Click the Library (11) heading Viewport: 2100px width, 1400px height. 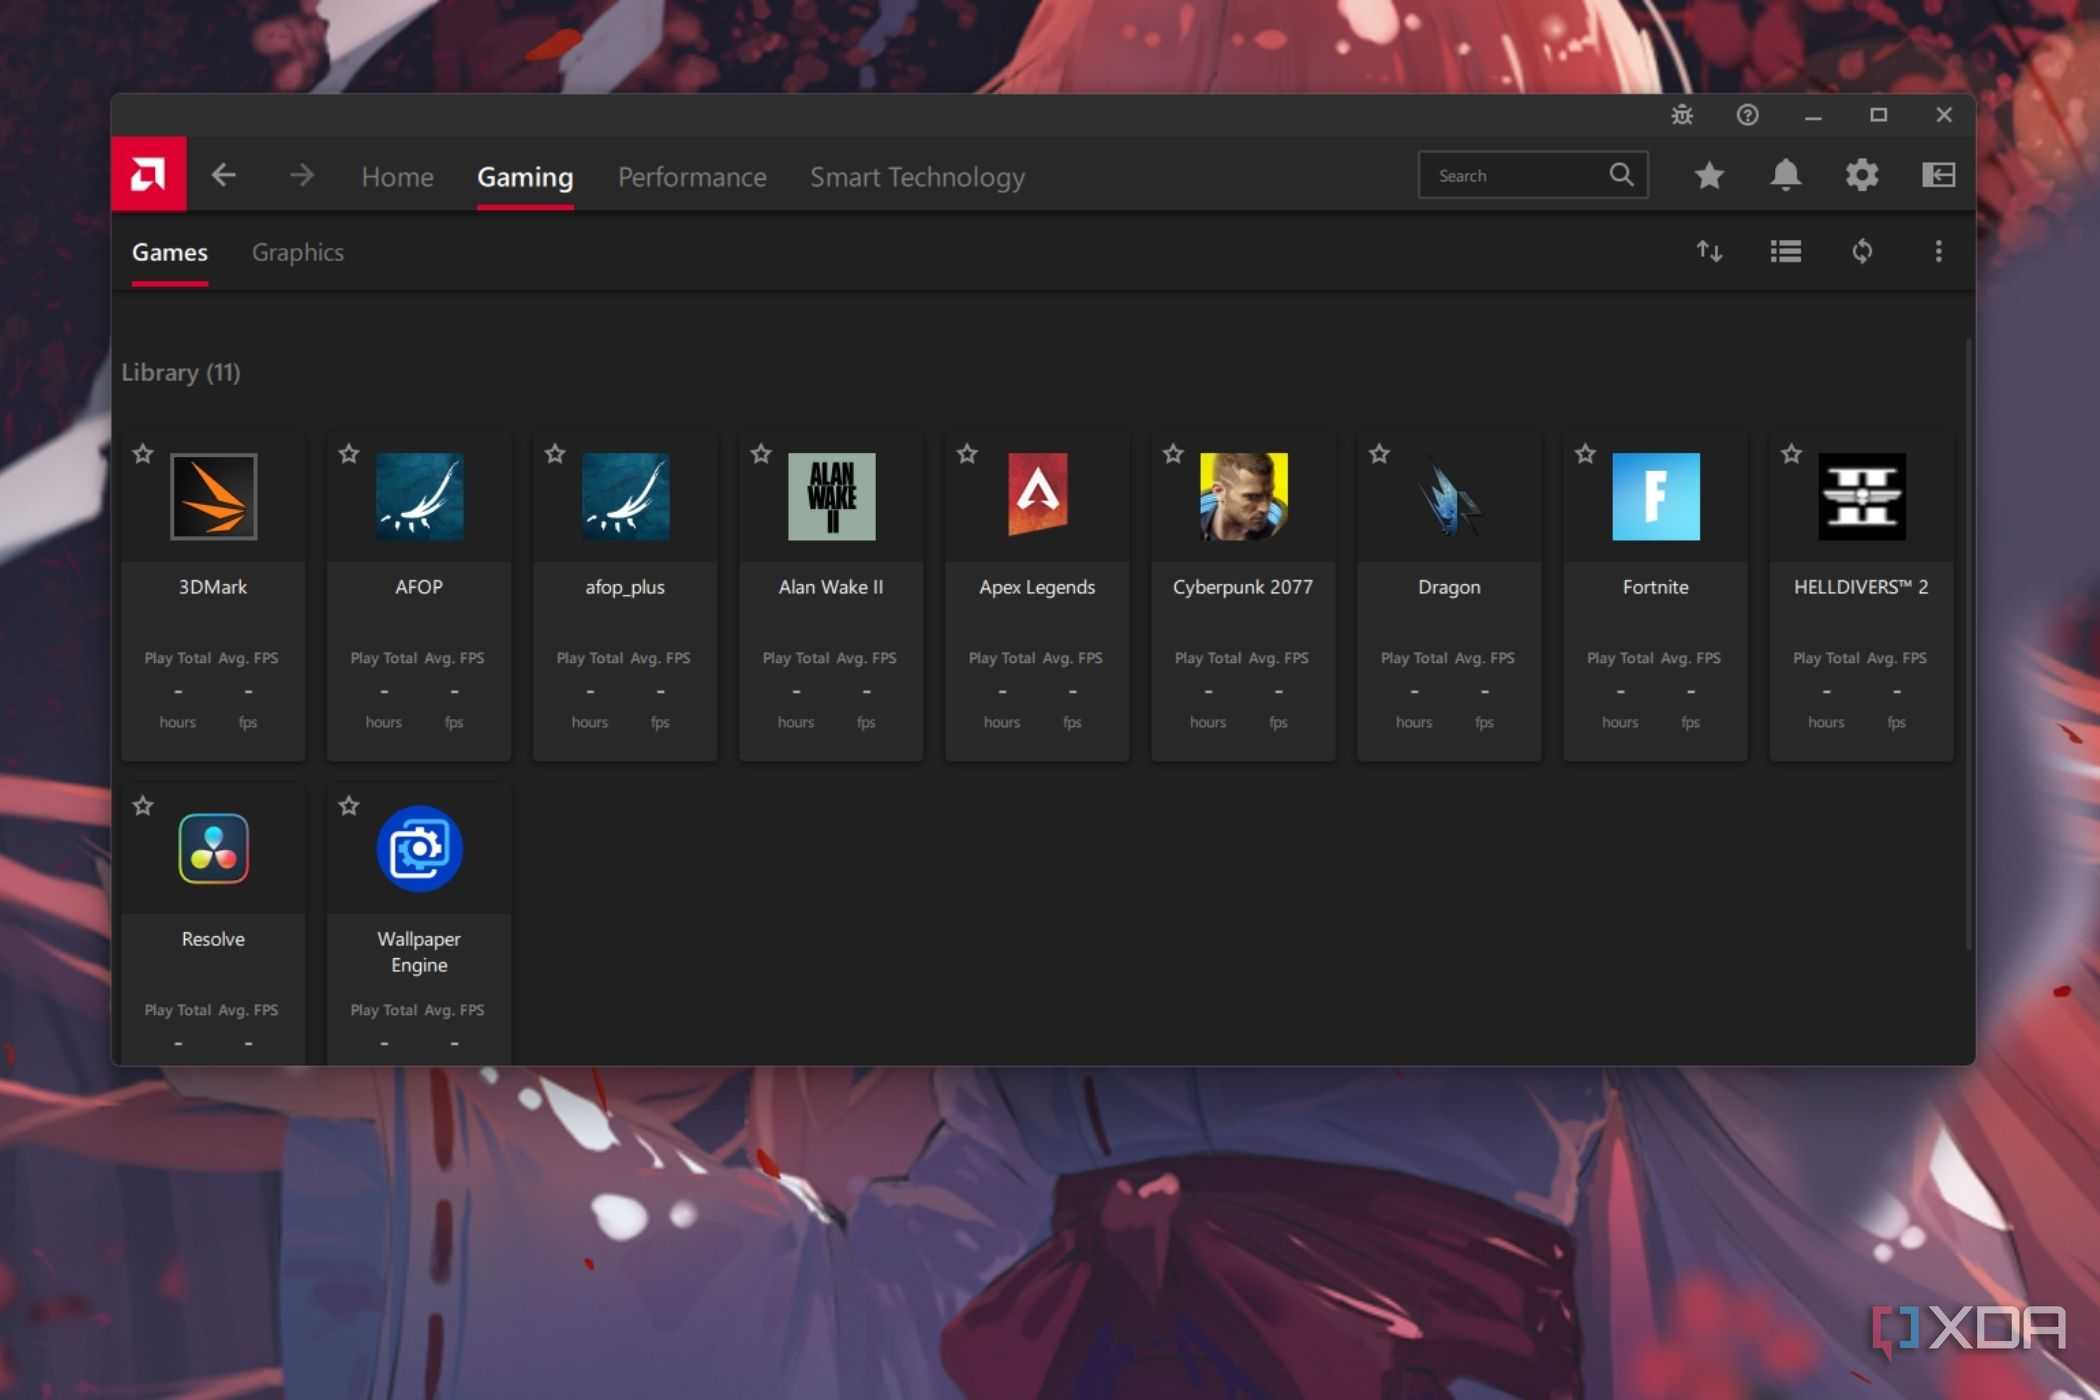(x=181, y=372)
